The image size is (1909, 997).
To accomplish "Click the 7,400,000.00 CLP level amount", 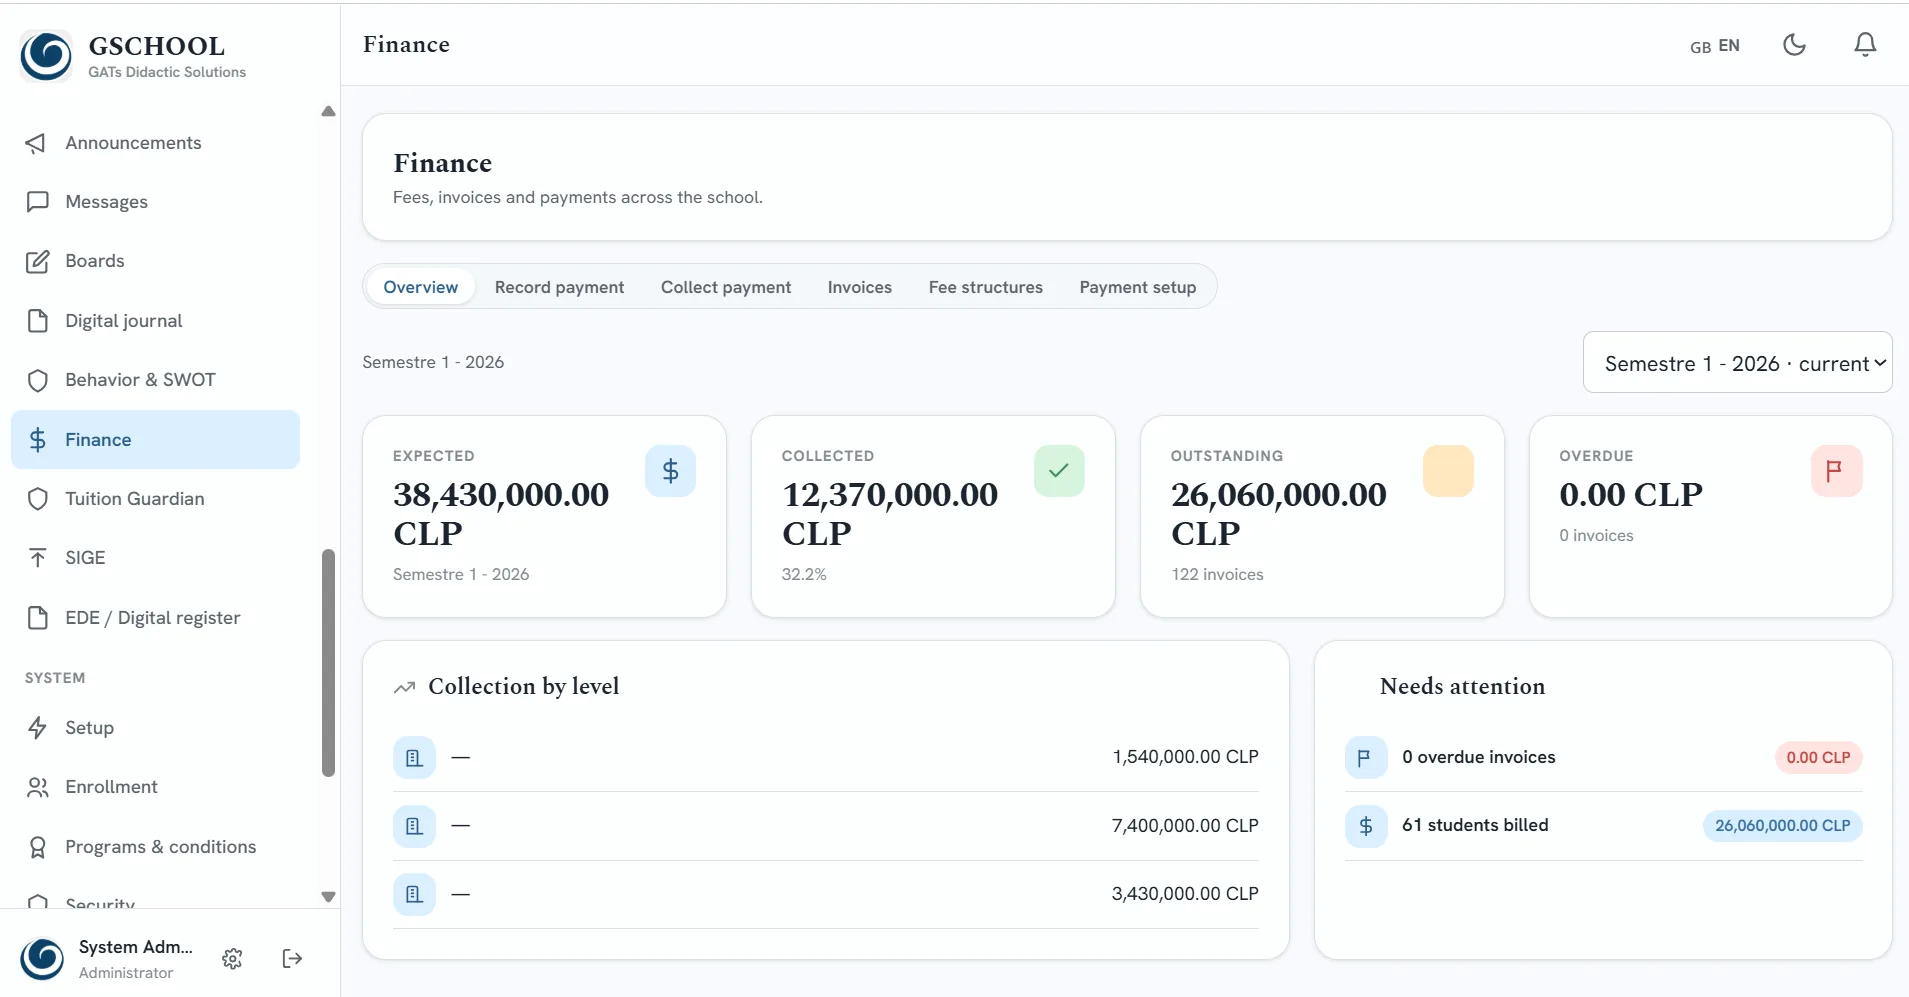I will point(1185,826).
